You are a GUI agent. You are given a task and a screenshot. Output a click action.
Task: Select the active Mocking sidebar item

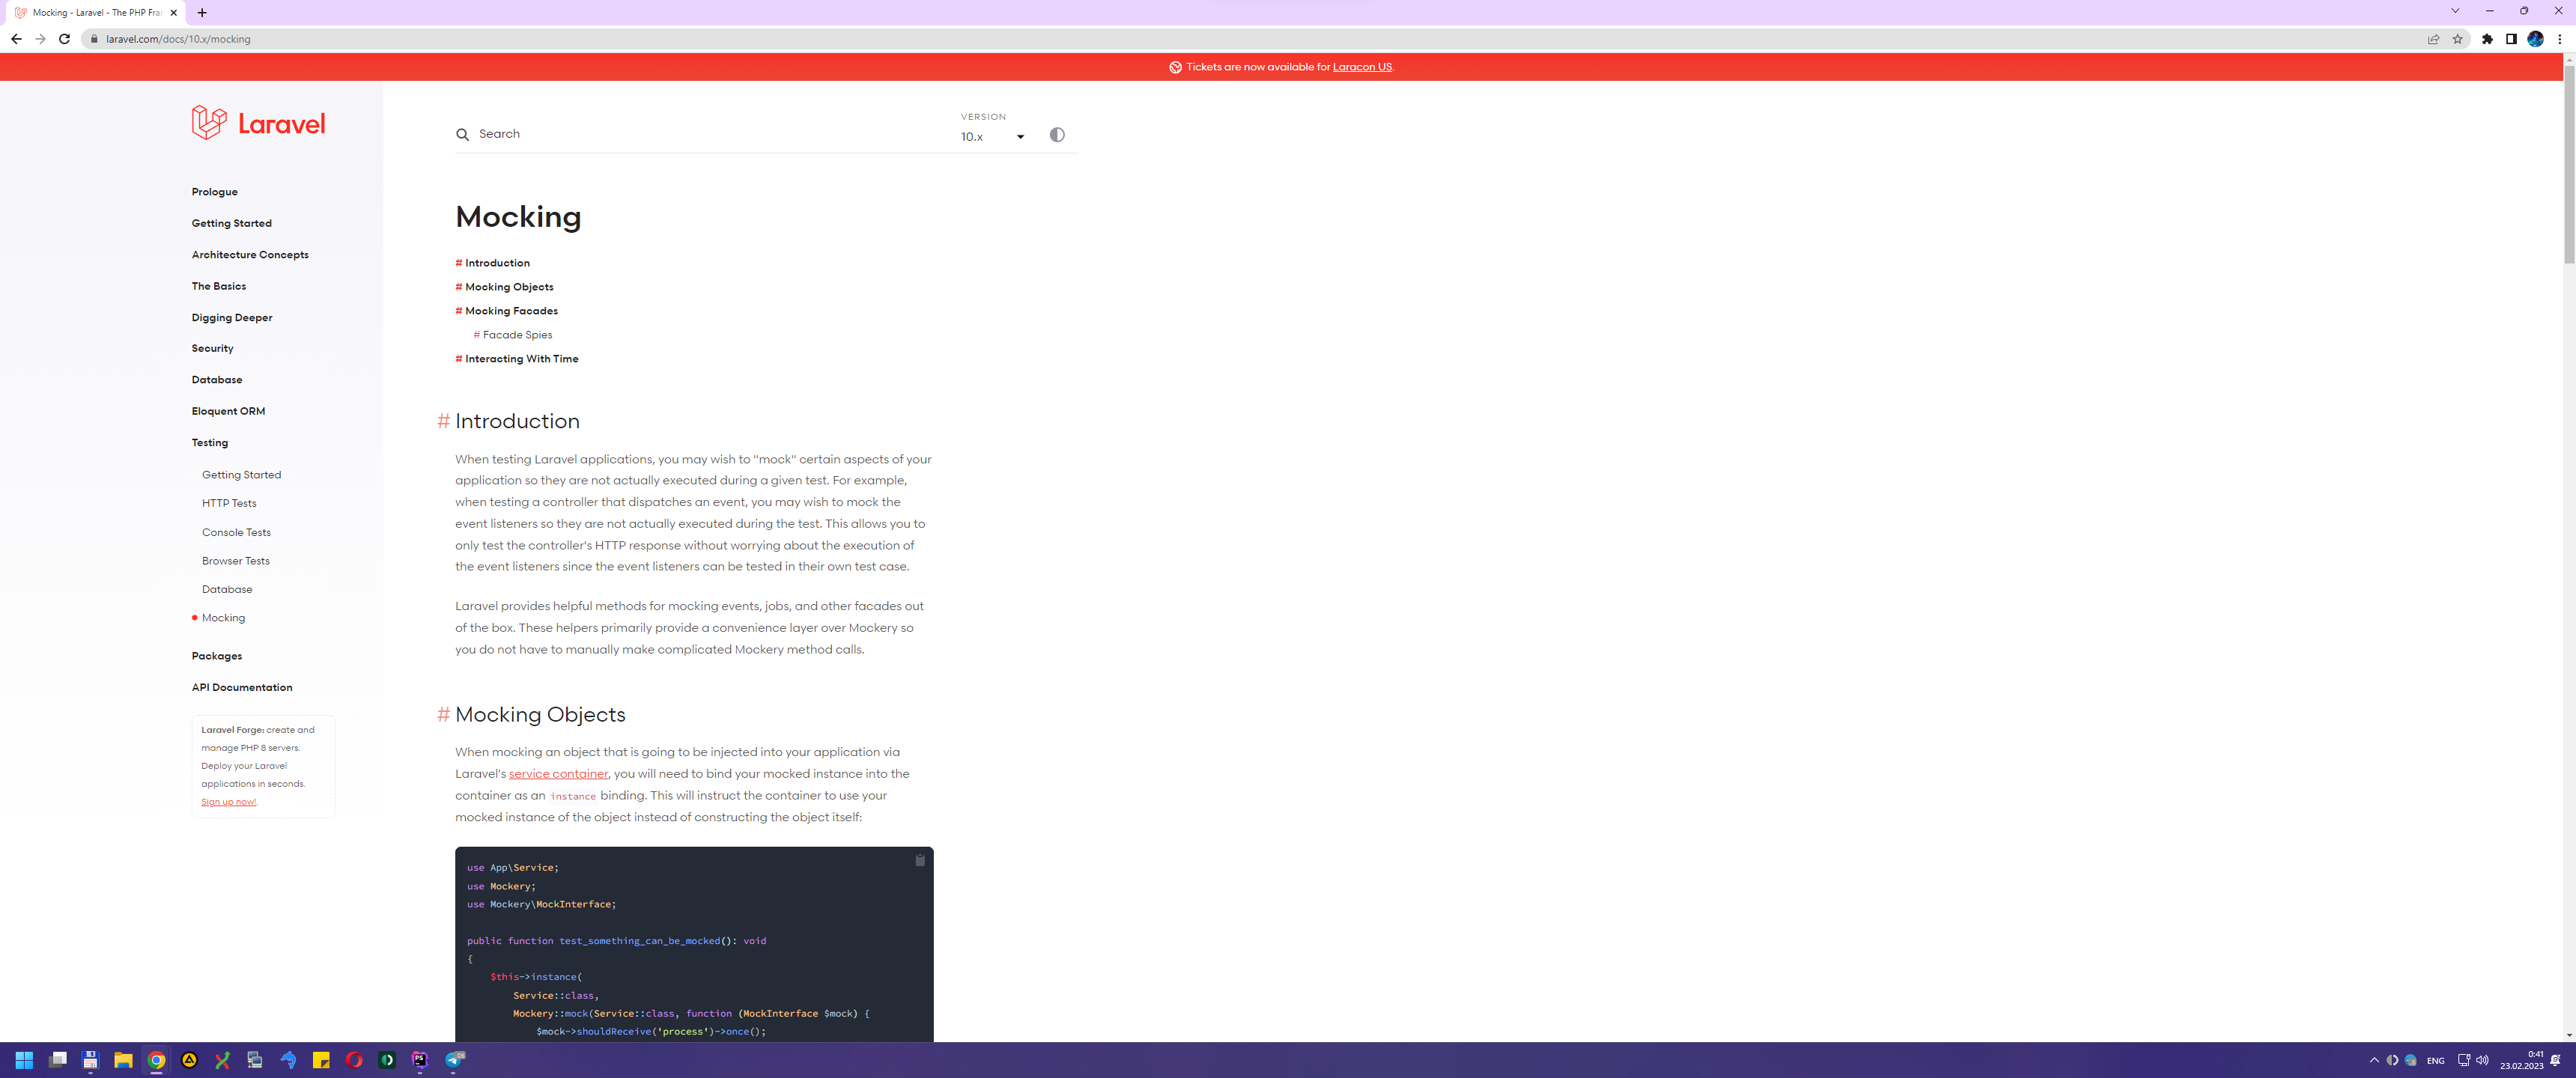(223, 618)
